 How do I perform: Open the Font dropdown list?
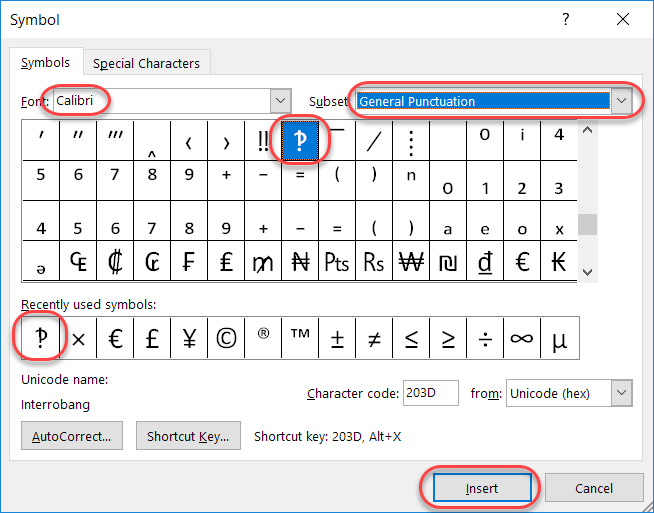pos(280,101)
